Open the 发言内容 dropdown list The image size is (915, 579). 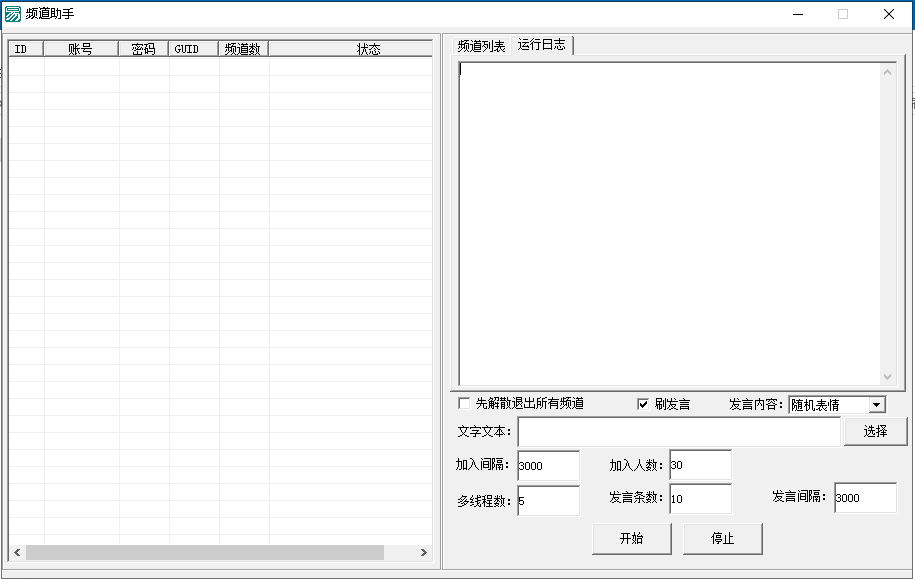click(x=876, y=405)
